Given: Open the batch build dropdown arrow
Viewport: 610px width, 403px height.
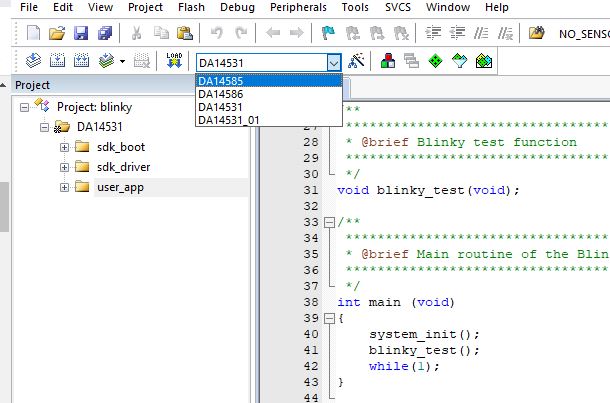Looking at the screenshot, I should click(x=122, y=61).
